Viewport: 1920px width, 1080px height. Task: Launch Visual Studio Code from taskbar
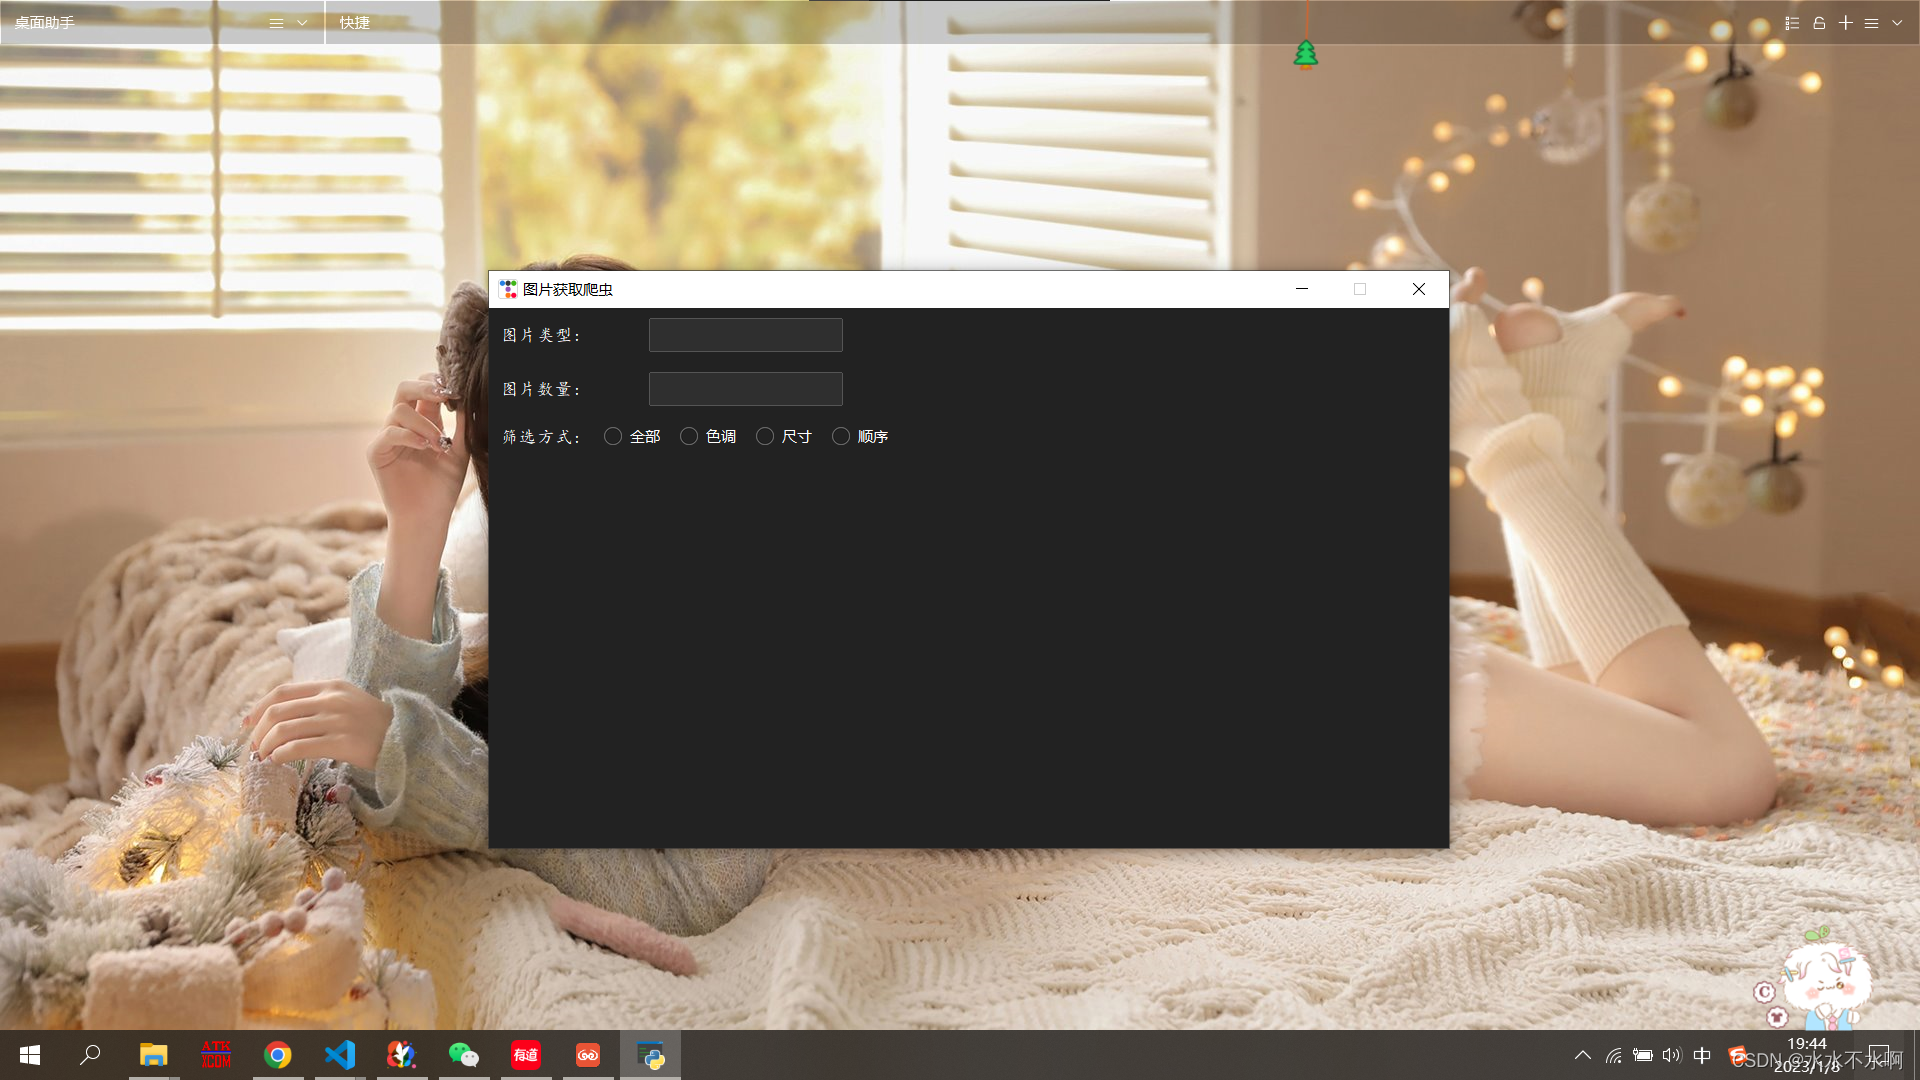click(340, 1055)
